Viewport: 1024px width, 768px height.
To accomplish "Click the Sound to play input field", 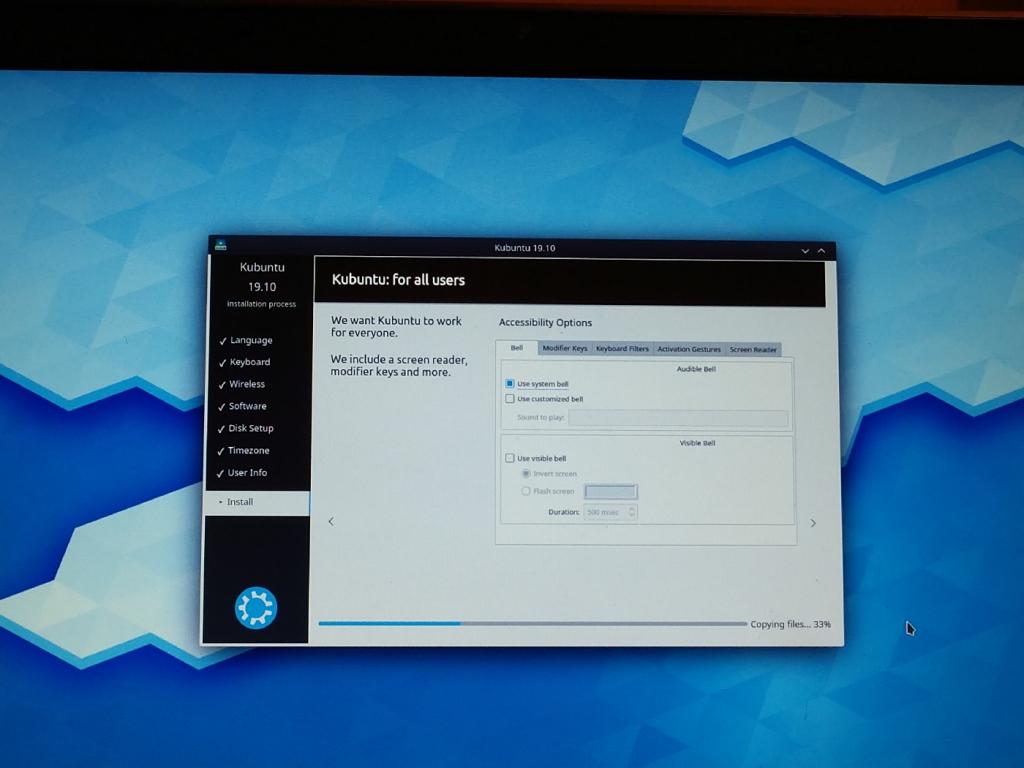I will pyautogui.click(x=678, y=418).
